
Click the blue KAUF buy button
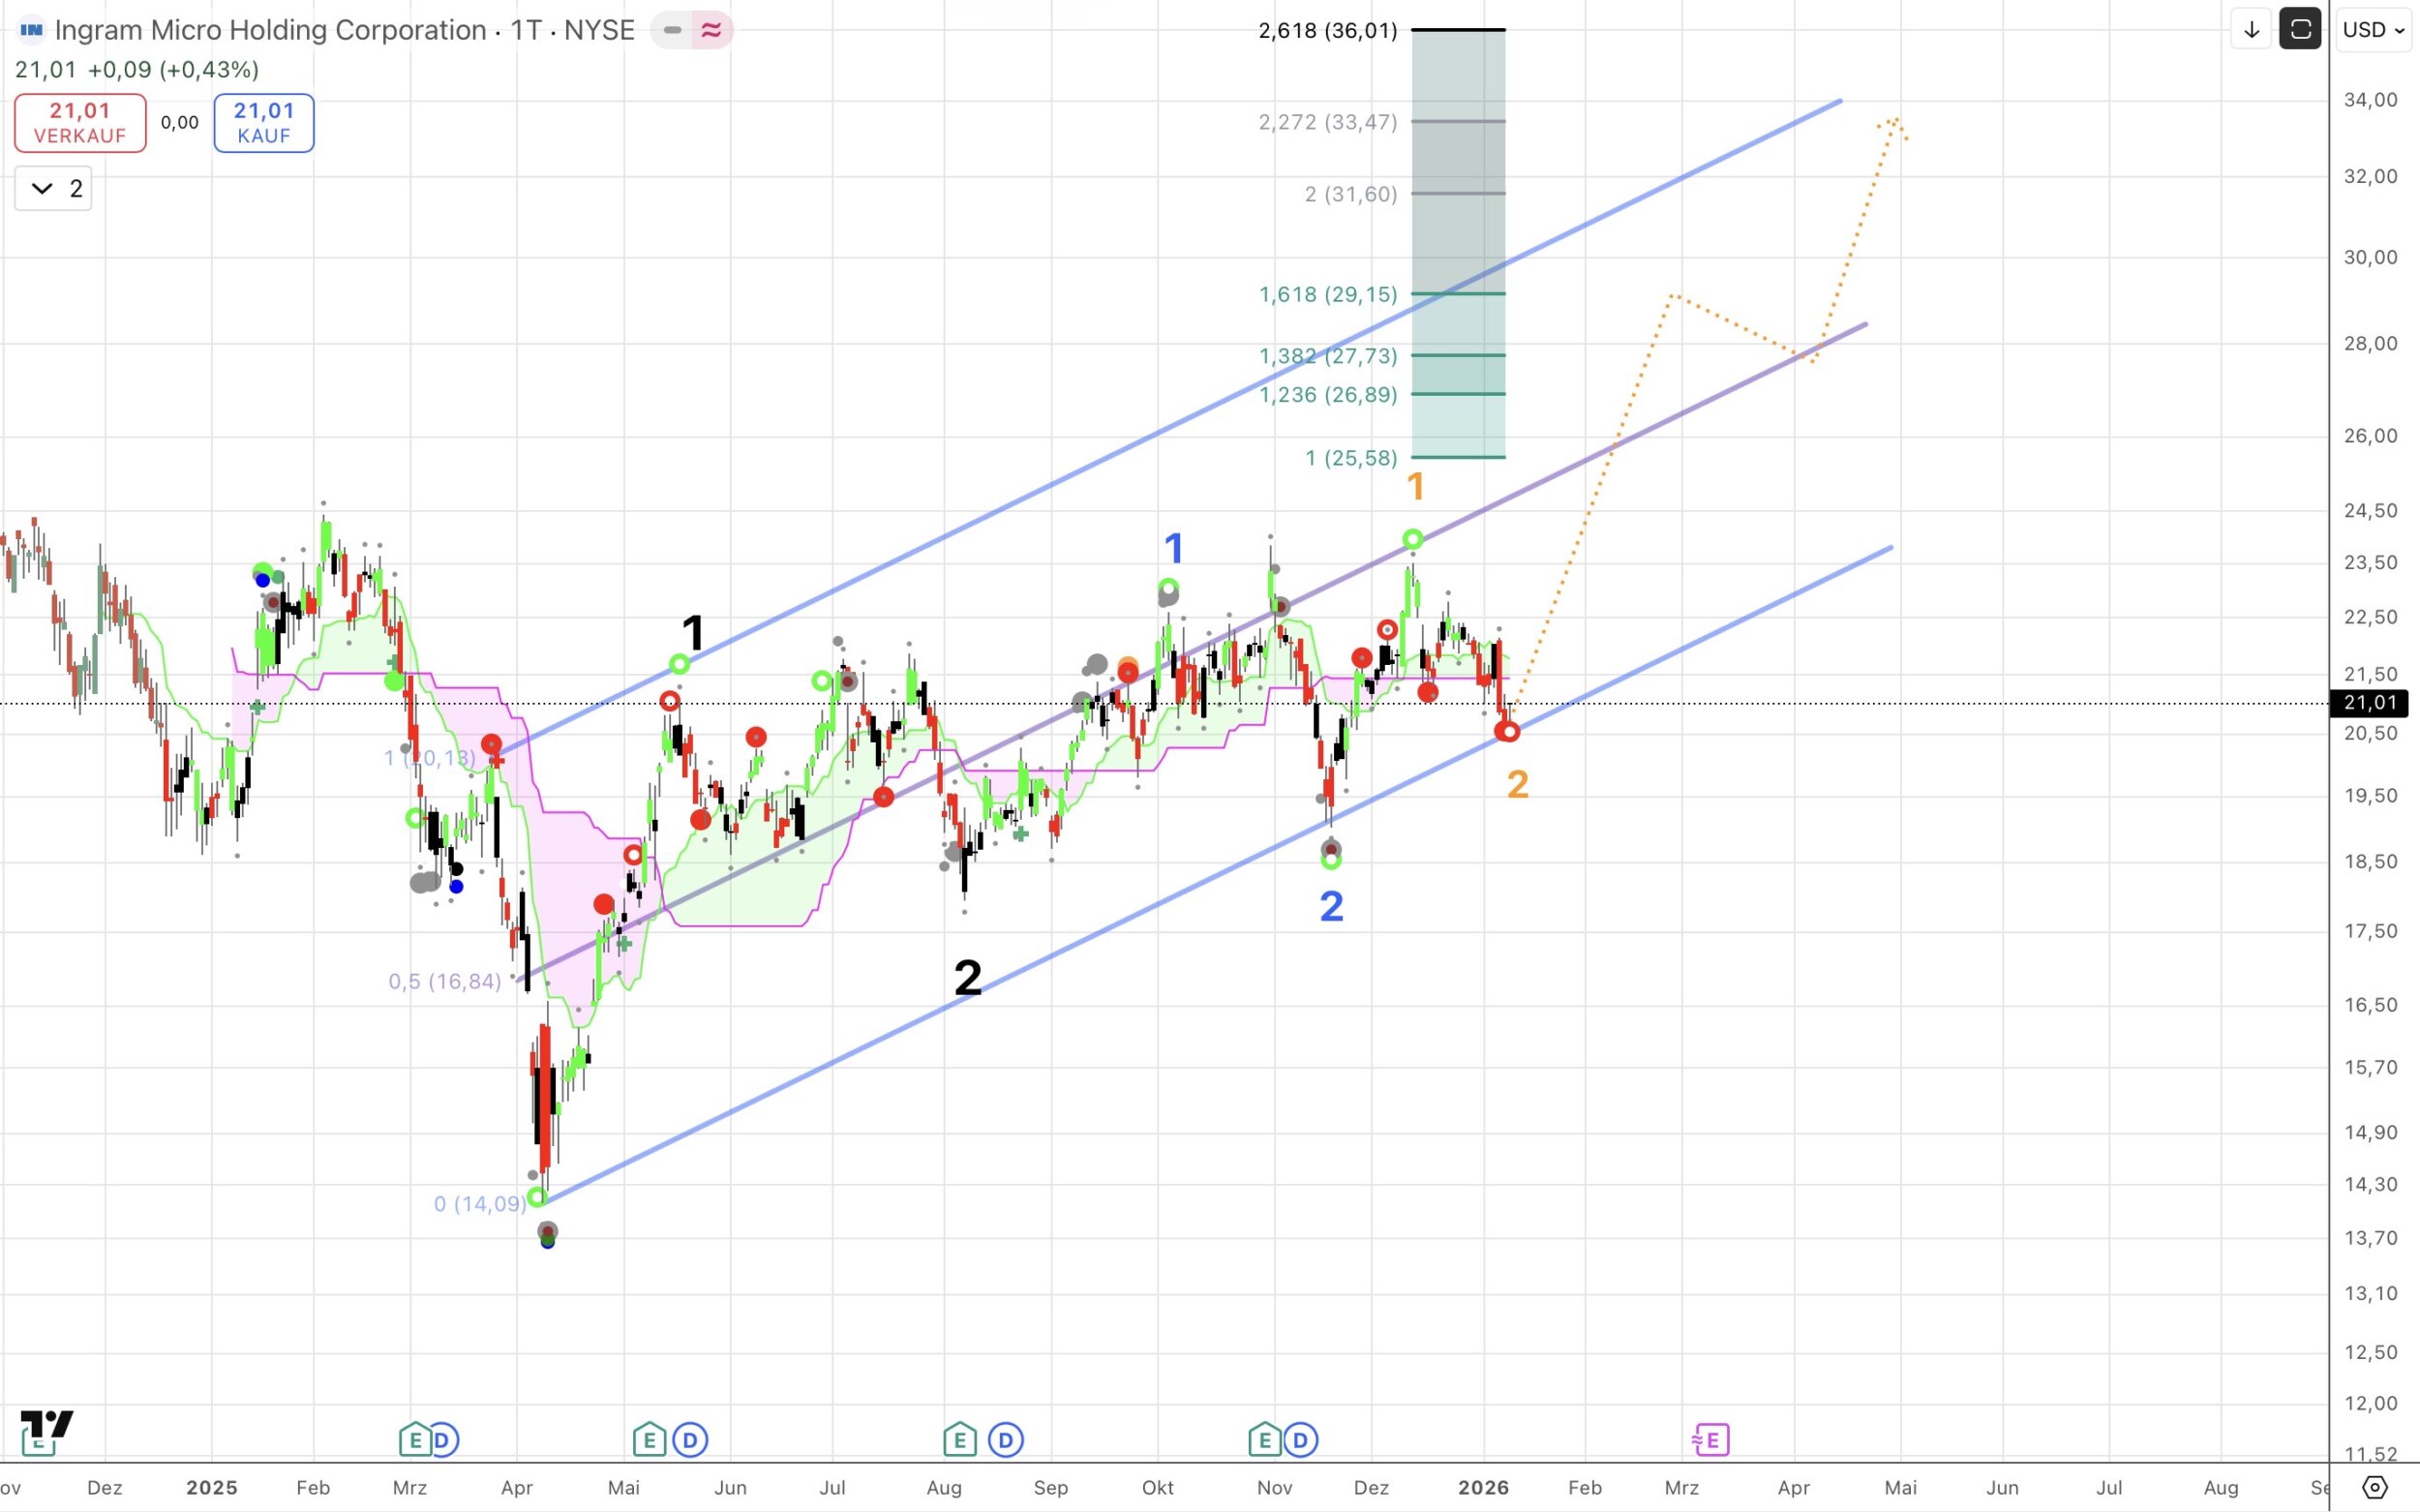pos(264,123)
